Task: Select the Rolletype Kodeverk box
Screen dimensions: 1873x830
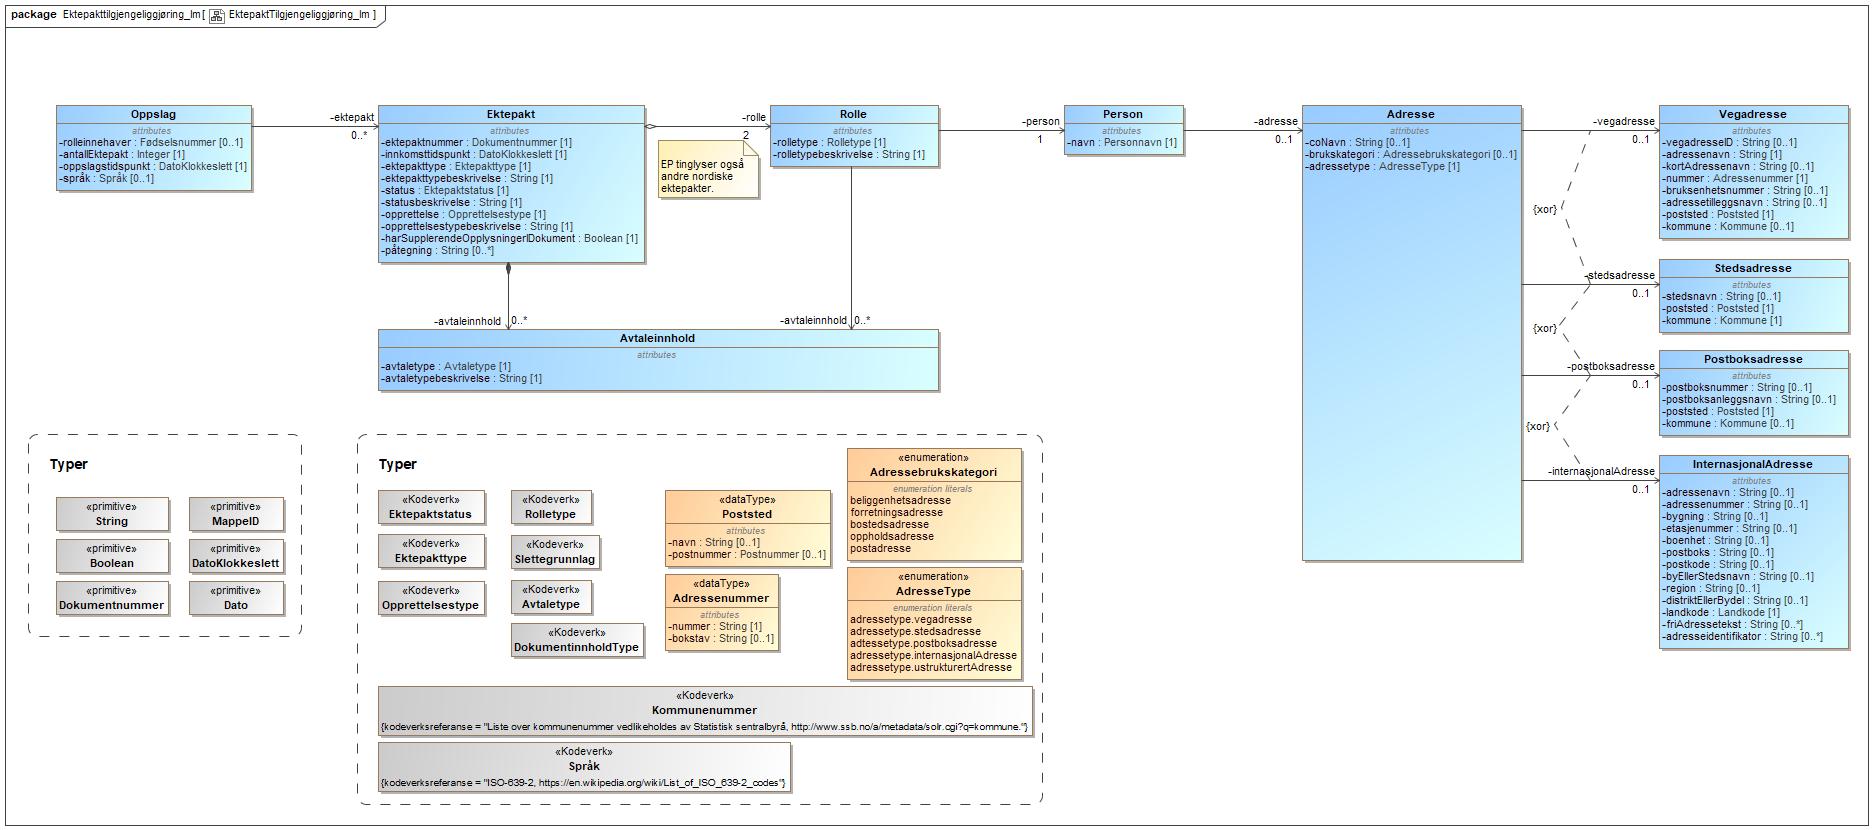Action: (x=551, y=507)
